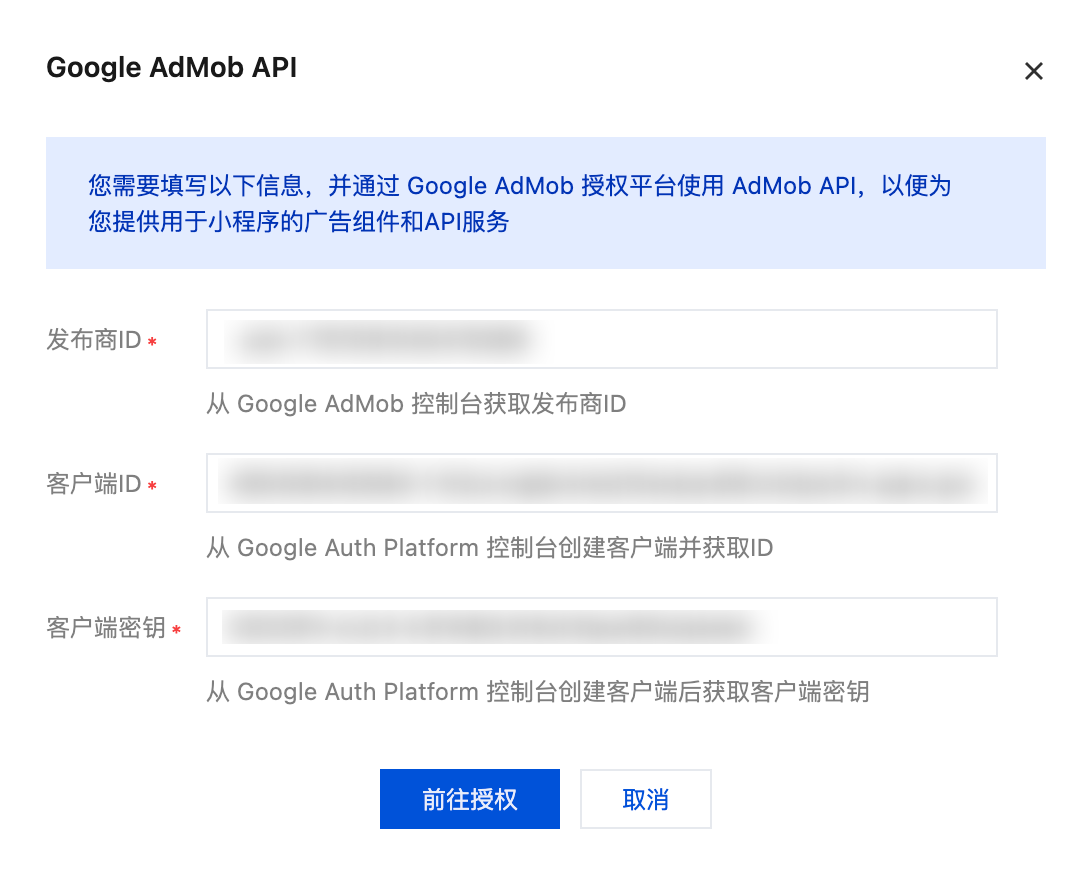Click the 发布商ID field label
1092x876 pixels.
94,340
